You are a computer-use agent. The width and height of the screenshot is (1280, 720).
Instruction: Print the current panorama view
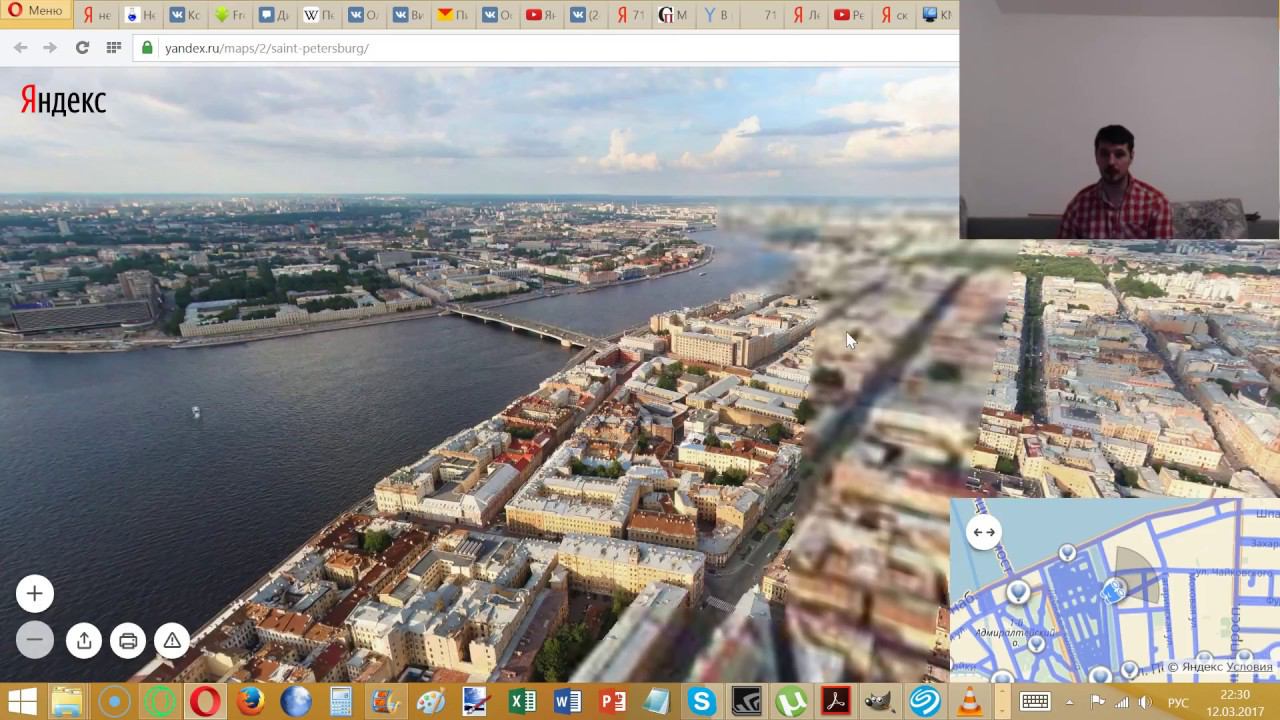128,640
